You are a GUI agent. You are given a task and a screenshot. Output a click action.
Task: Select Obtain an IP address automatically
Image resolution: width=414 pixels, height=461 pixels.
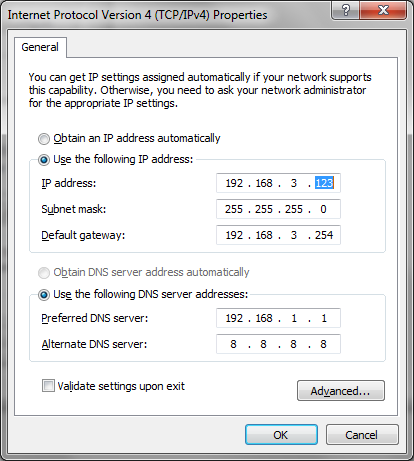(x=44, y=139)
